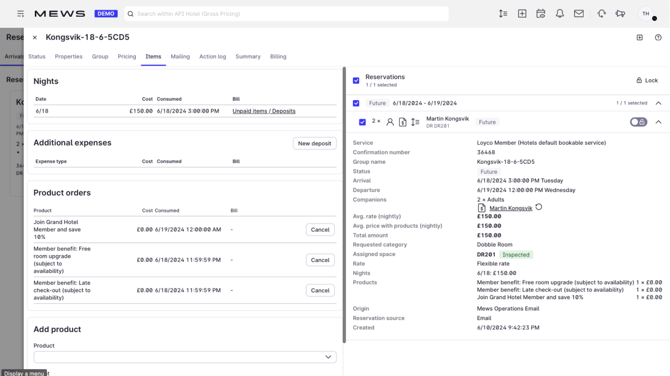The image size is (670, 376).
Task: Collapse the Martin Kongsvik reservation details chevron
Action: point(658,122)
